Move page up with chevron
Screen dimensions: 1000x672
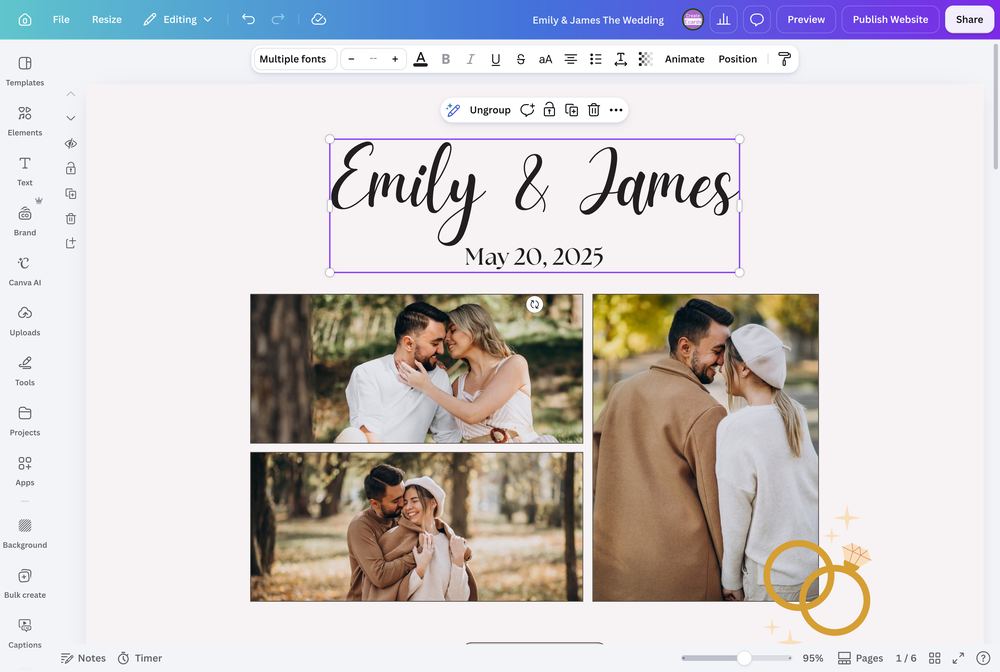click(71, 94)
